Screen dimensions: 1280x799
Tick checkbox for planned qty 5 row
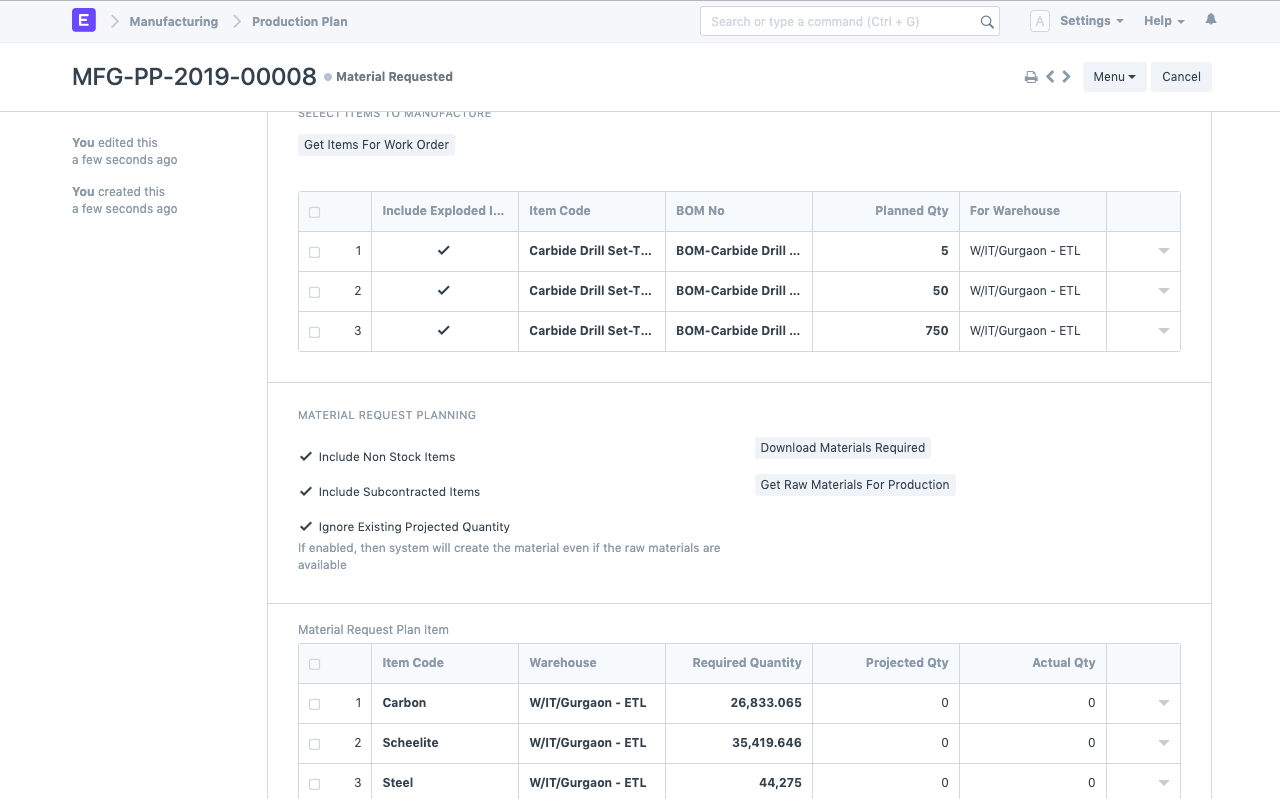pos(315,252)
